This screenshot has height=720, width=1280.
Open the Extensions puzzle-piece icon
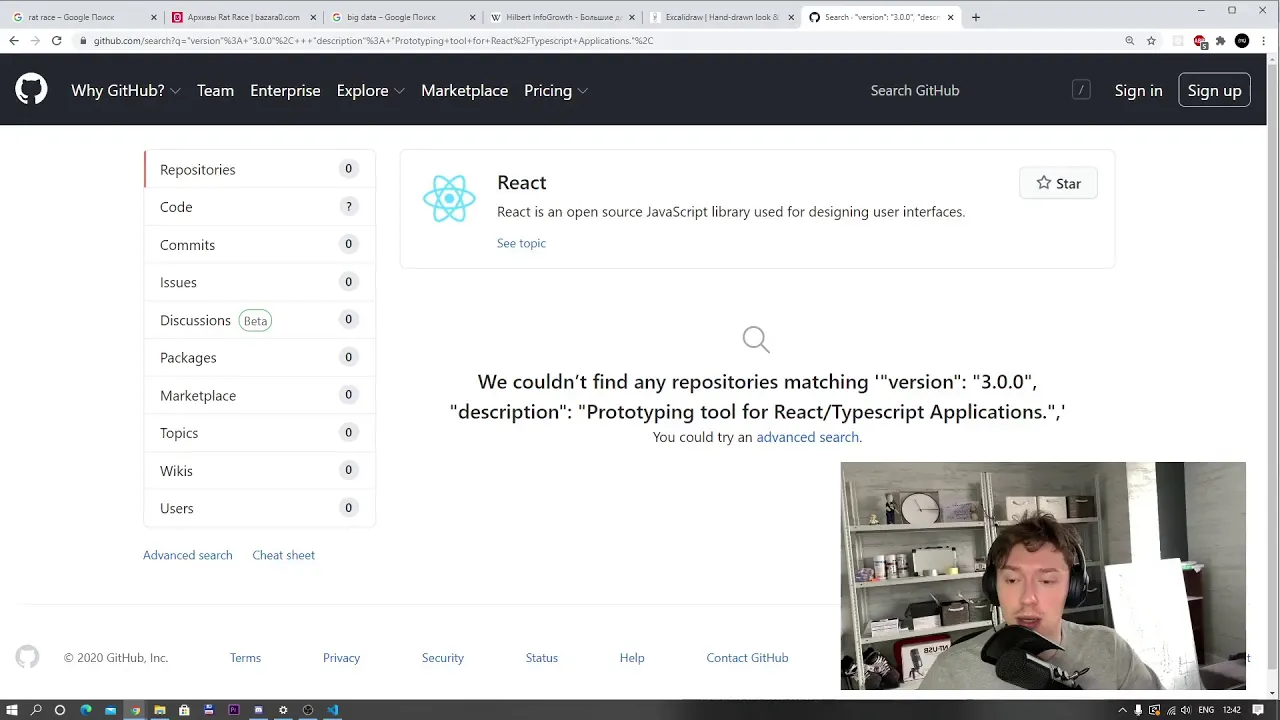[x=1220, y=41]
